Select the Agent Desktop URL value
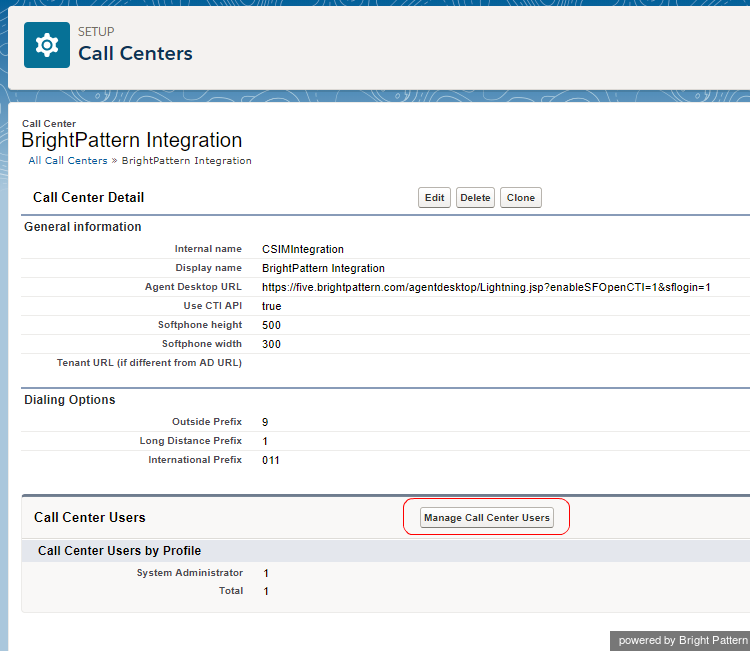 click(486, 287)
